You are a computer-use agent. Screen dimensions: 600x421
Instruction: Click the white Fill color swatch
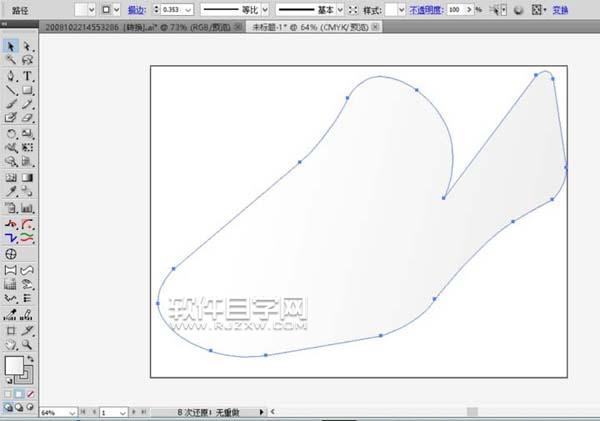click(14, 366)
